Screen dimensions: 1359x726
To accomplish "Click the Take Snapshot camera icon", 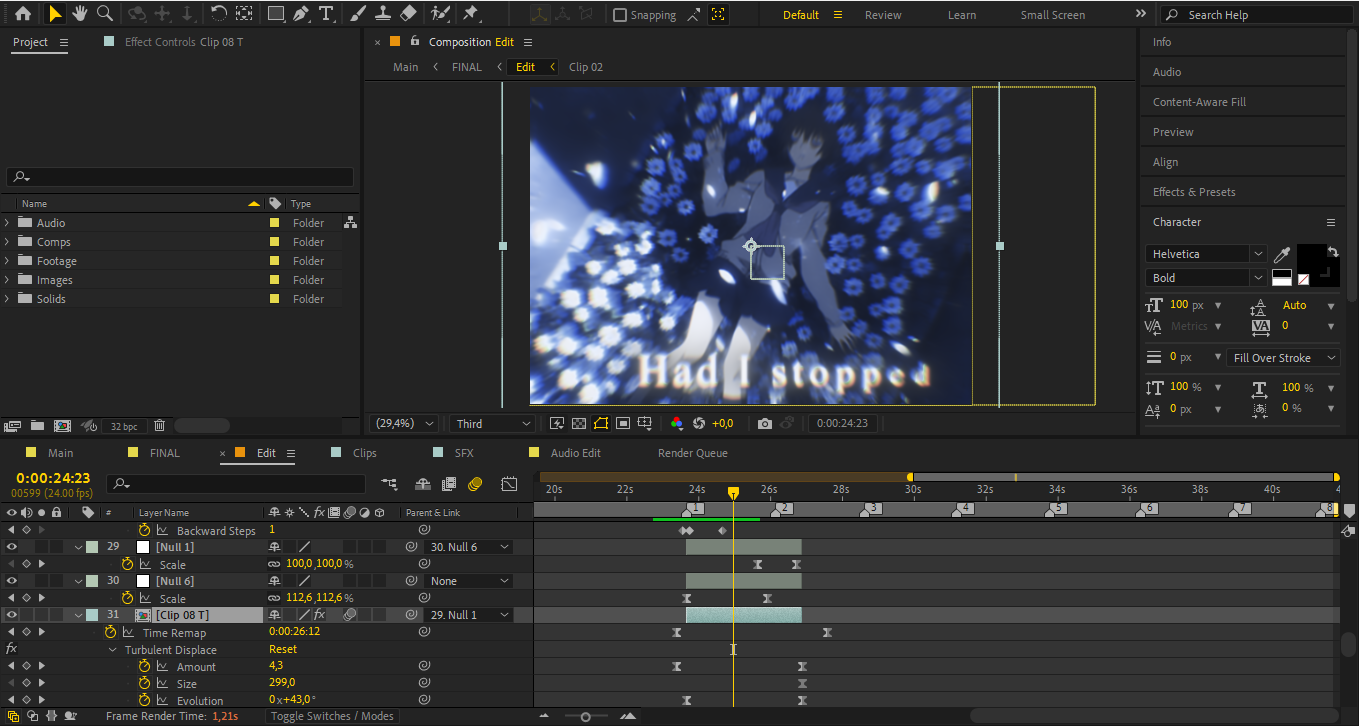I will (765, 423).
